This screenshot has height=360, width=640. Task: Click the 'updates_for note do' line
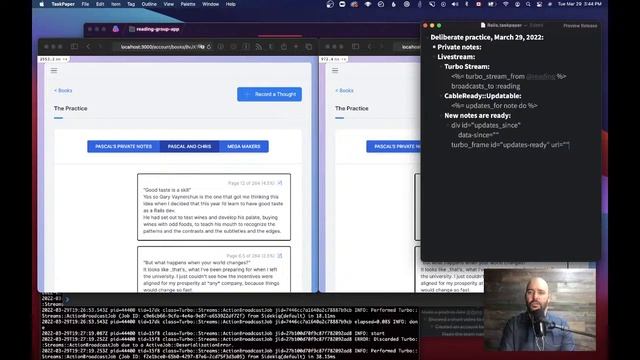pos(494,106)
